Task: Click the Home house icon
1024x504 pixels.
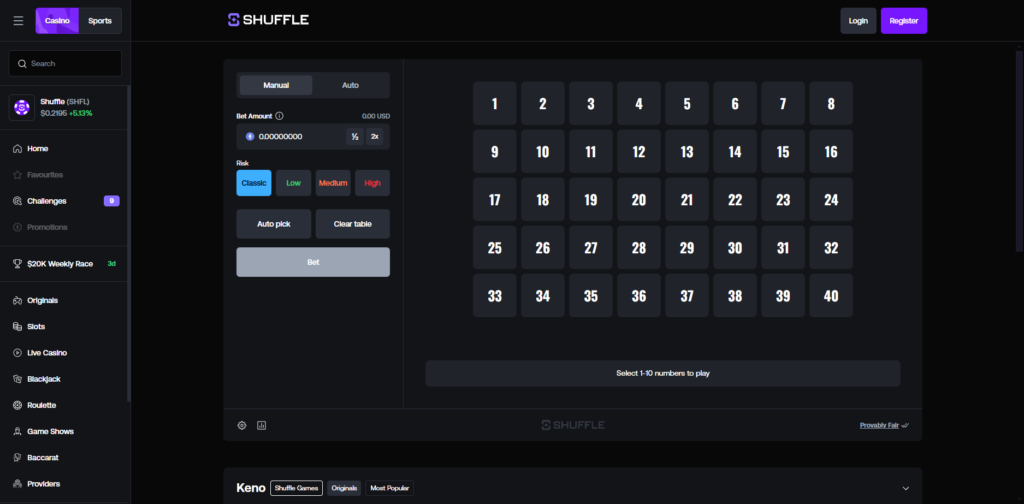Action: pyautogui.click(x=18, y=149)
